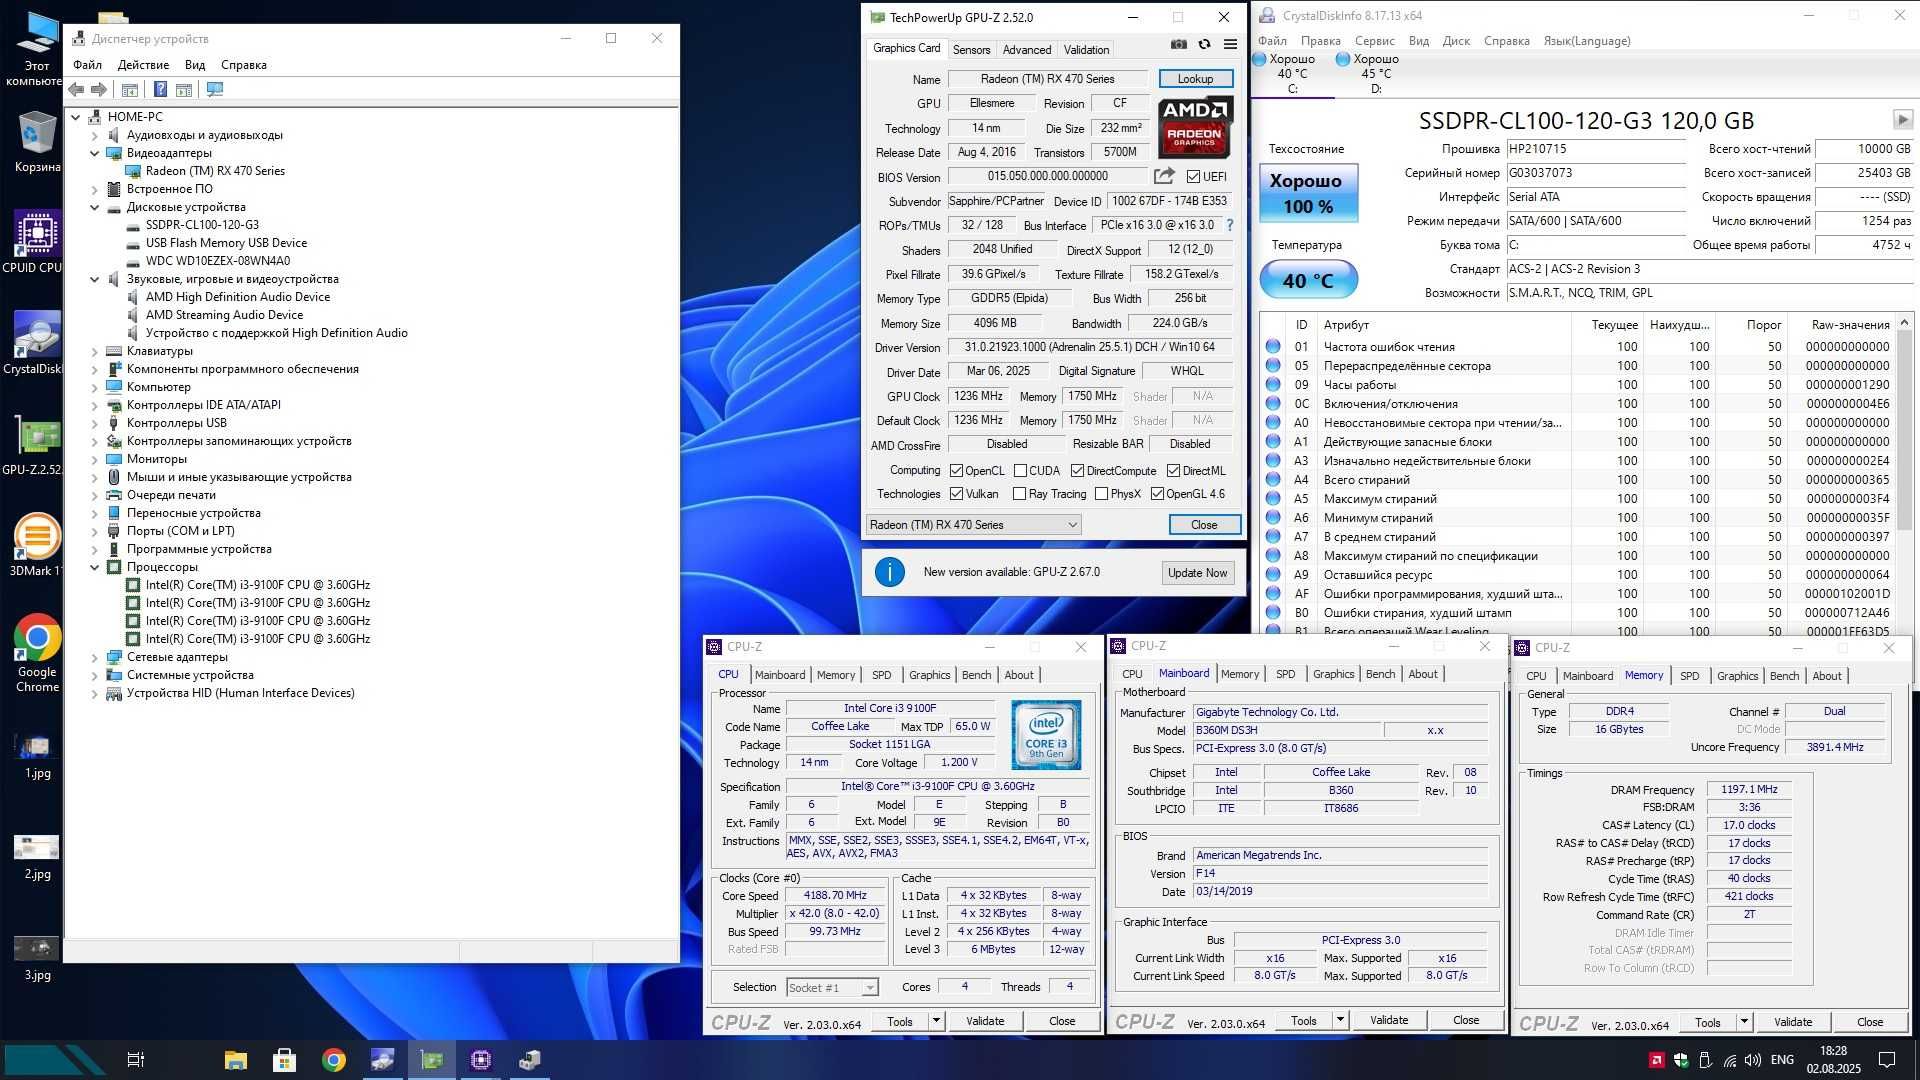Click the next disk arrow in CrystalDiskInfo

point(1902,120)
